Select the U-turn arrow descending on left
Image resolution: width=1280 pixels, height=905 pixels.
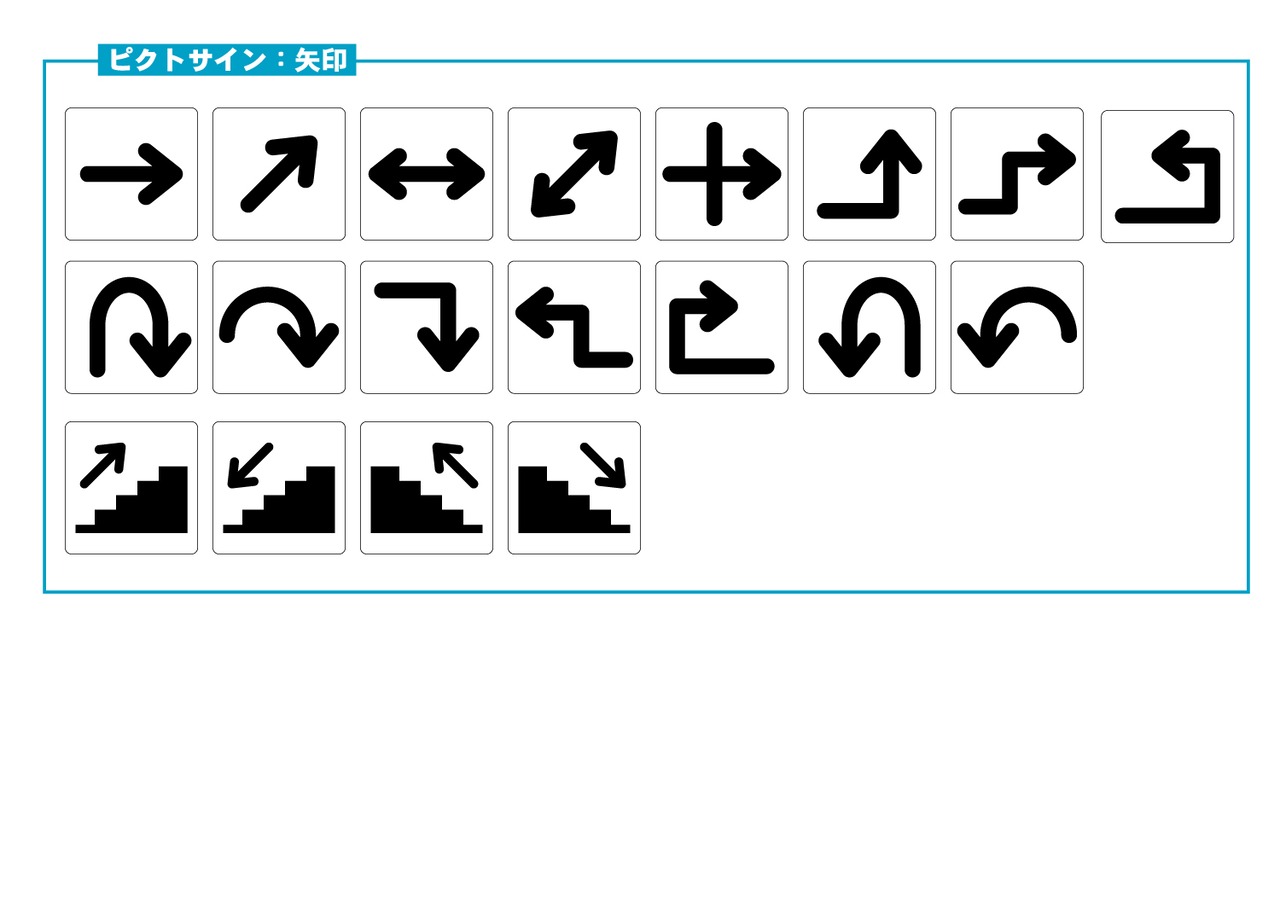[869, 327]
